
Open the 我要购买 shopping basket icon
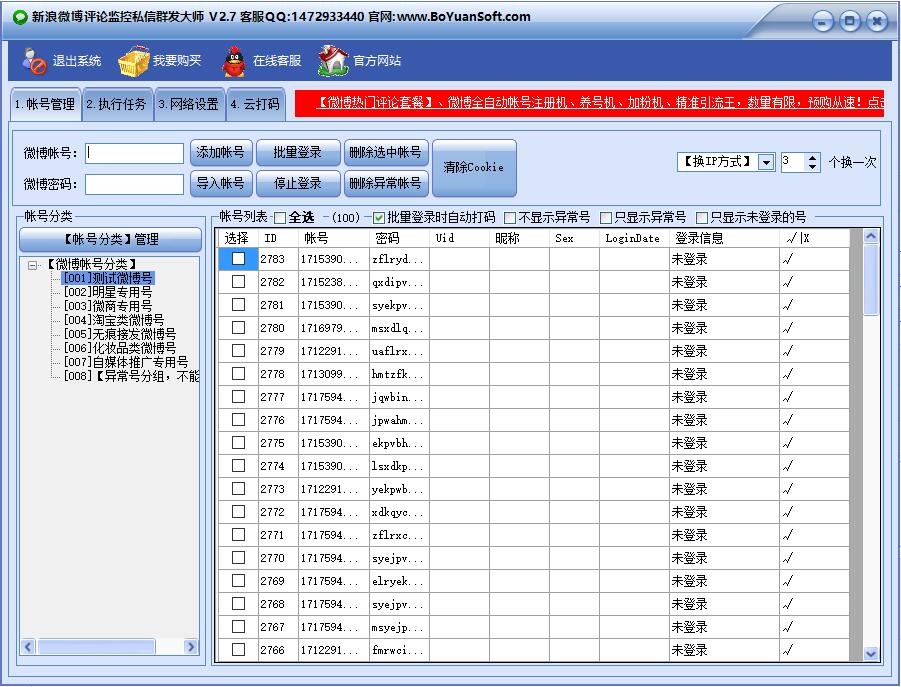134,61
